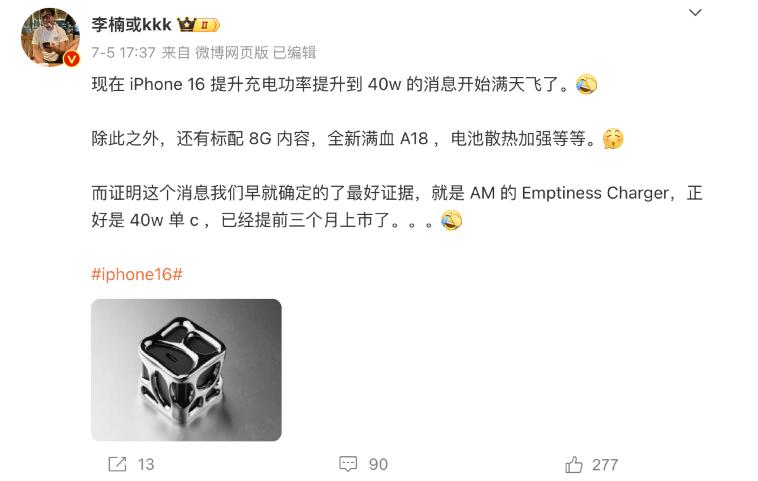The height and width of the screenshot is (481, 758).
Task: Toggle the thumbs-up like icon
Action: click(574, 464)
